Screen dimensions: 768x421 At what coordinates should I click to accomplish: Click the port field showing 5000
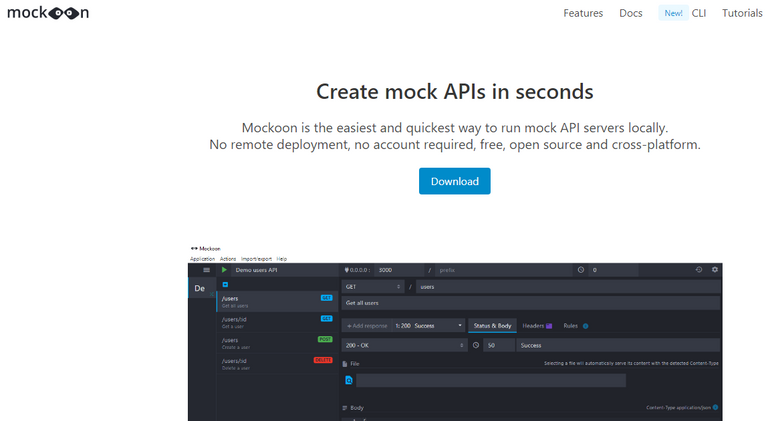[399, 270]
